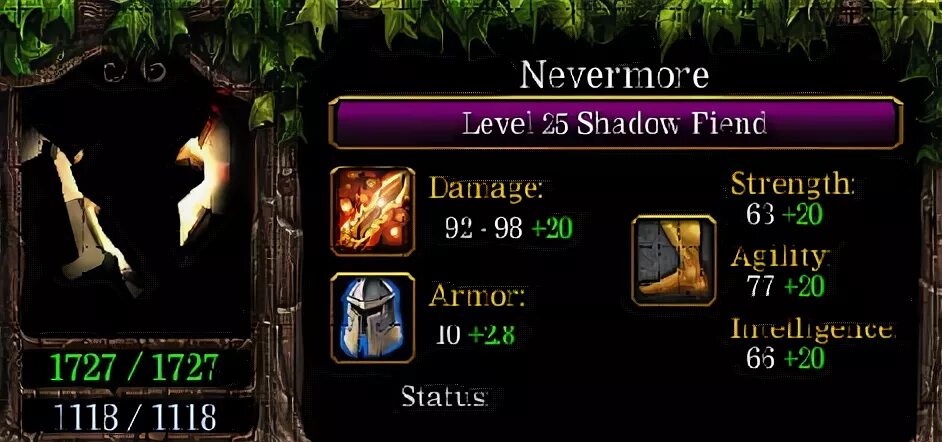Click the +2.8 armor bonus
Viewport: 942px width, 442px height.
pyautogui.click(x=491, y=335)
